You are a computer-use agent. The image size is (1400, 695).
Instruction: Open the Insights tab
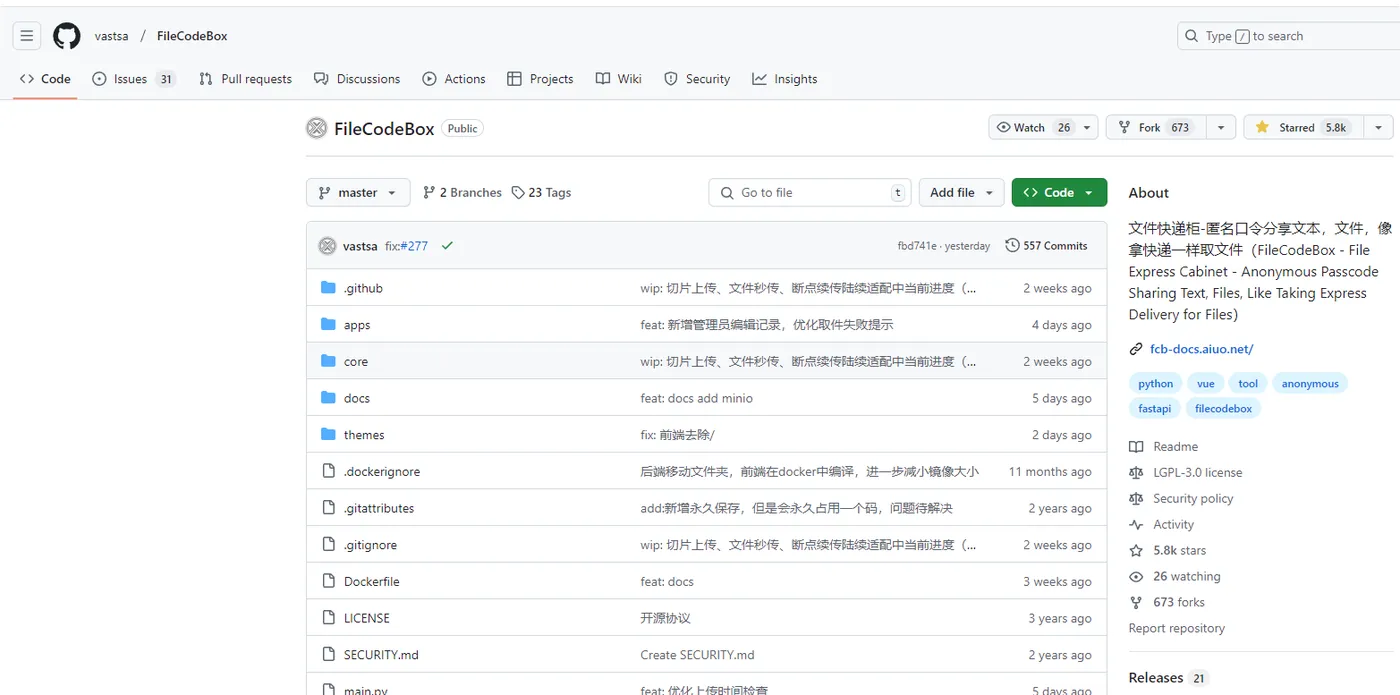pos(785,79)
